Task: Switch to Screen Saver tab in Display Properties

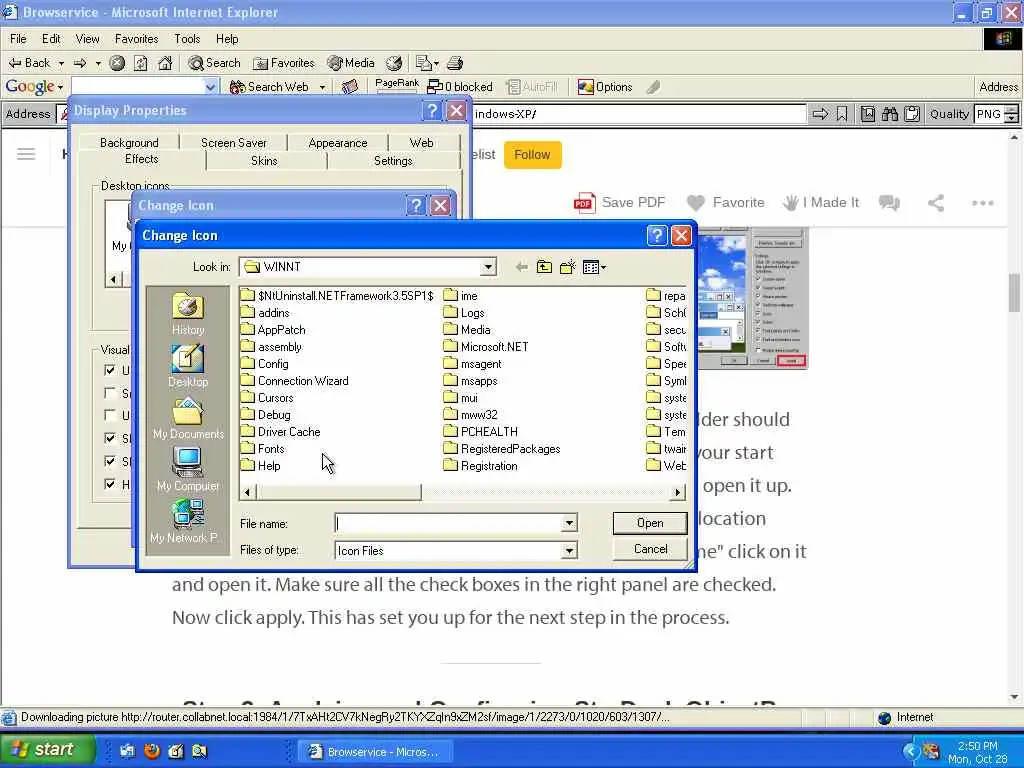Action: pos(233,143)
